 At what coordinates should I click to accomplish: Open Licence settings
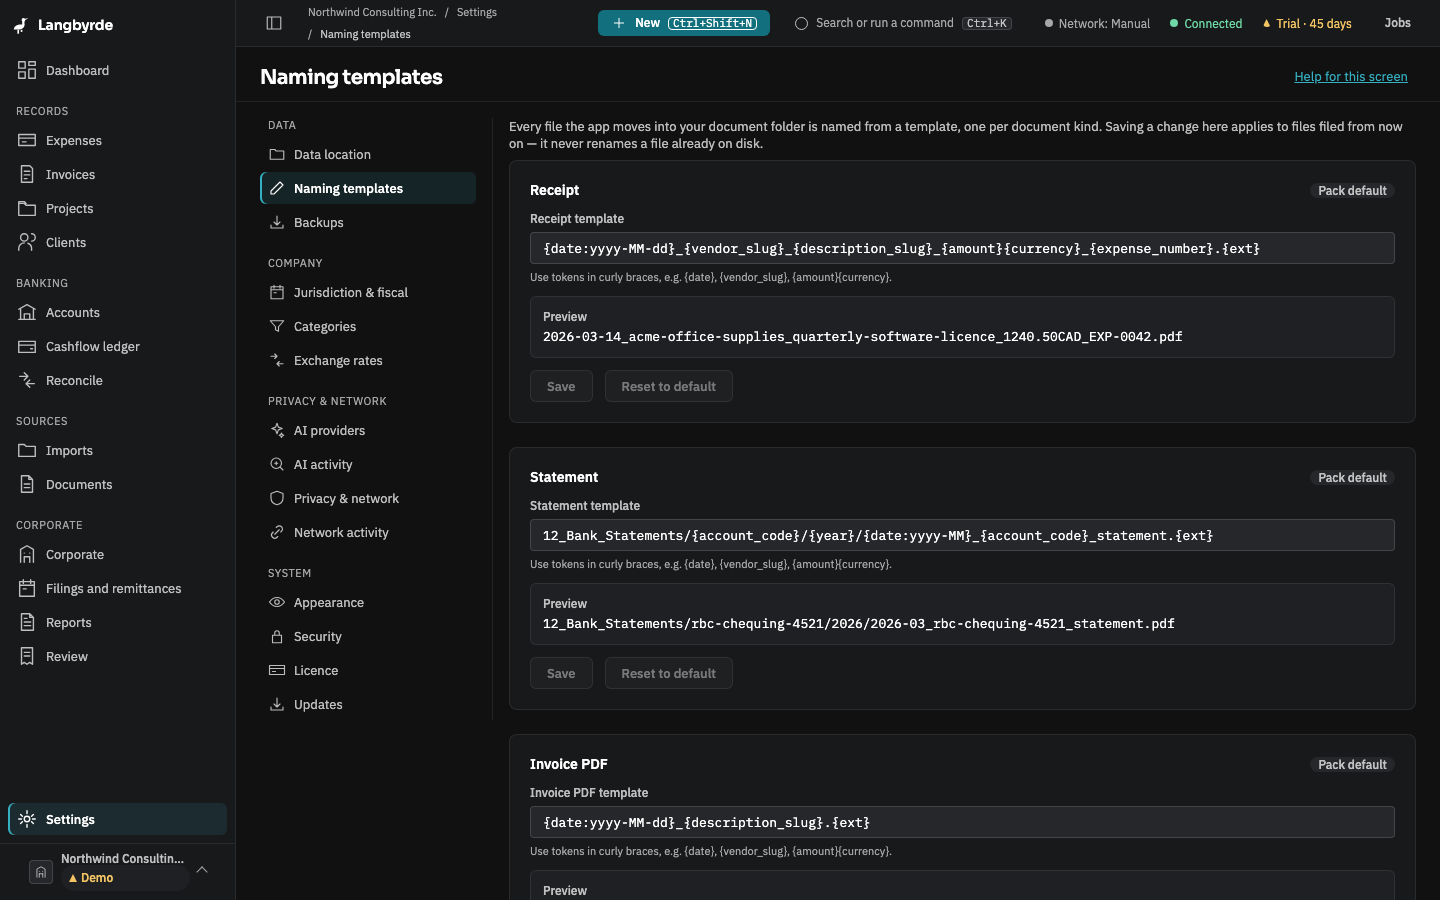(368, 670)
